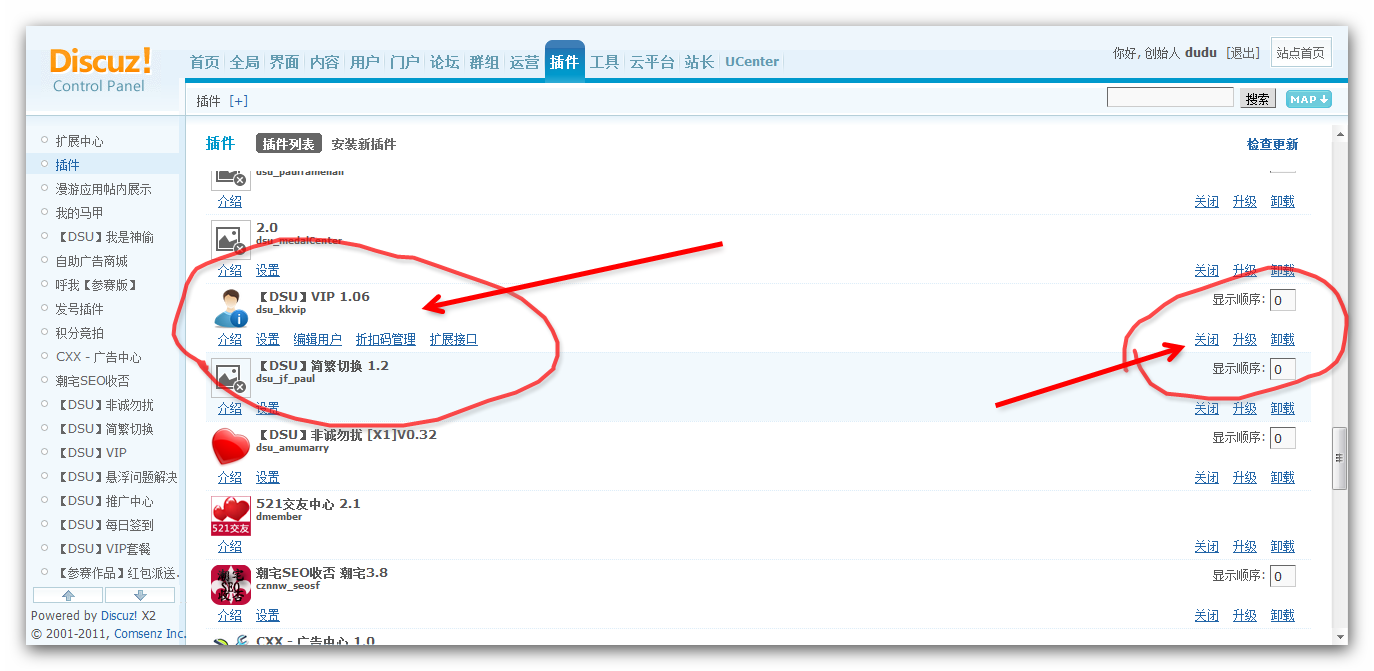The image size is (1374, 671).
Task: Open the UCenter top menu
Action: click(x=752, y=62)
